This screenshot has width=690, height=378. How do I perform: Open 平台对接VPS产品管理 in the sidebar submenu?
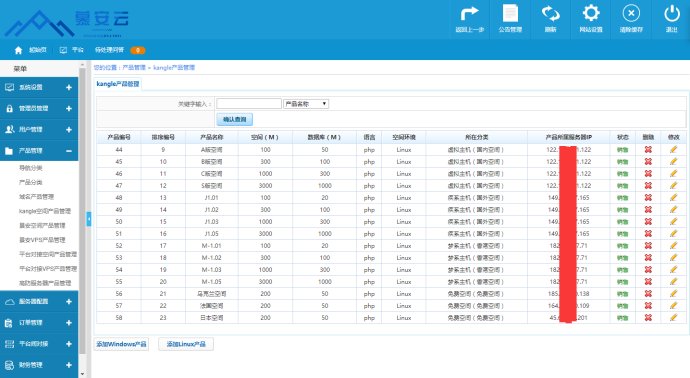coord(48,268)
